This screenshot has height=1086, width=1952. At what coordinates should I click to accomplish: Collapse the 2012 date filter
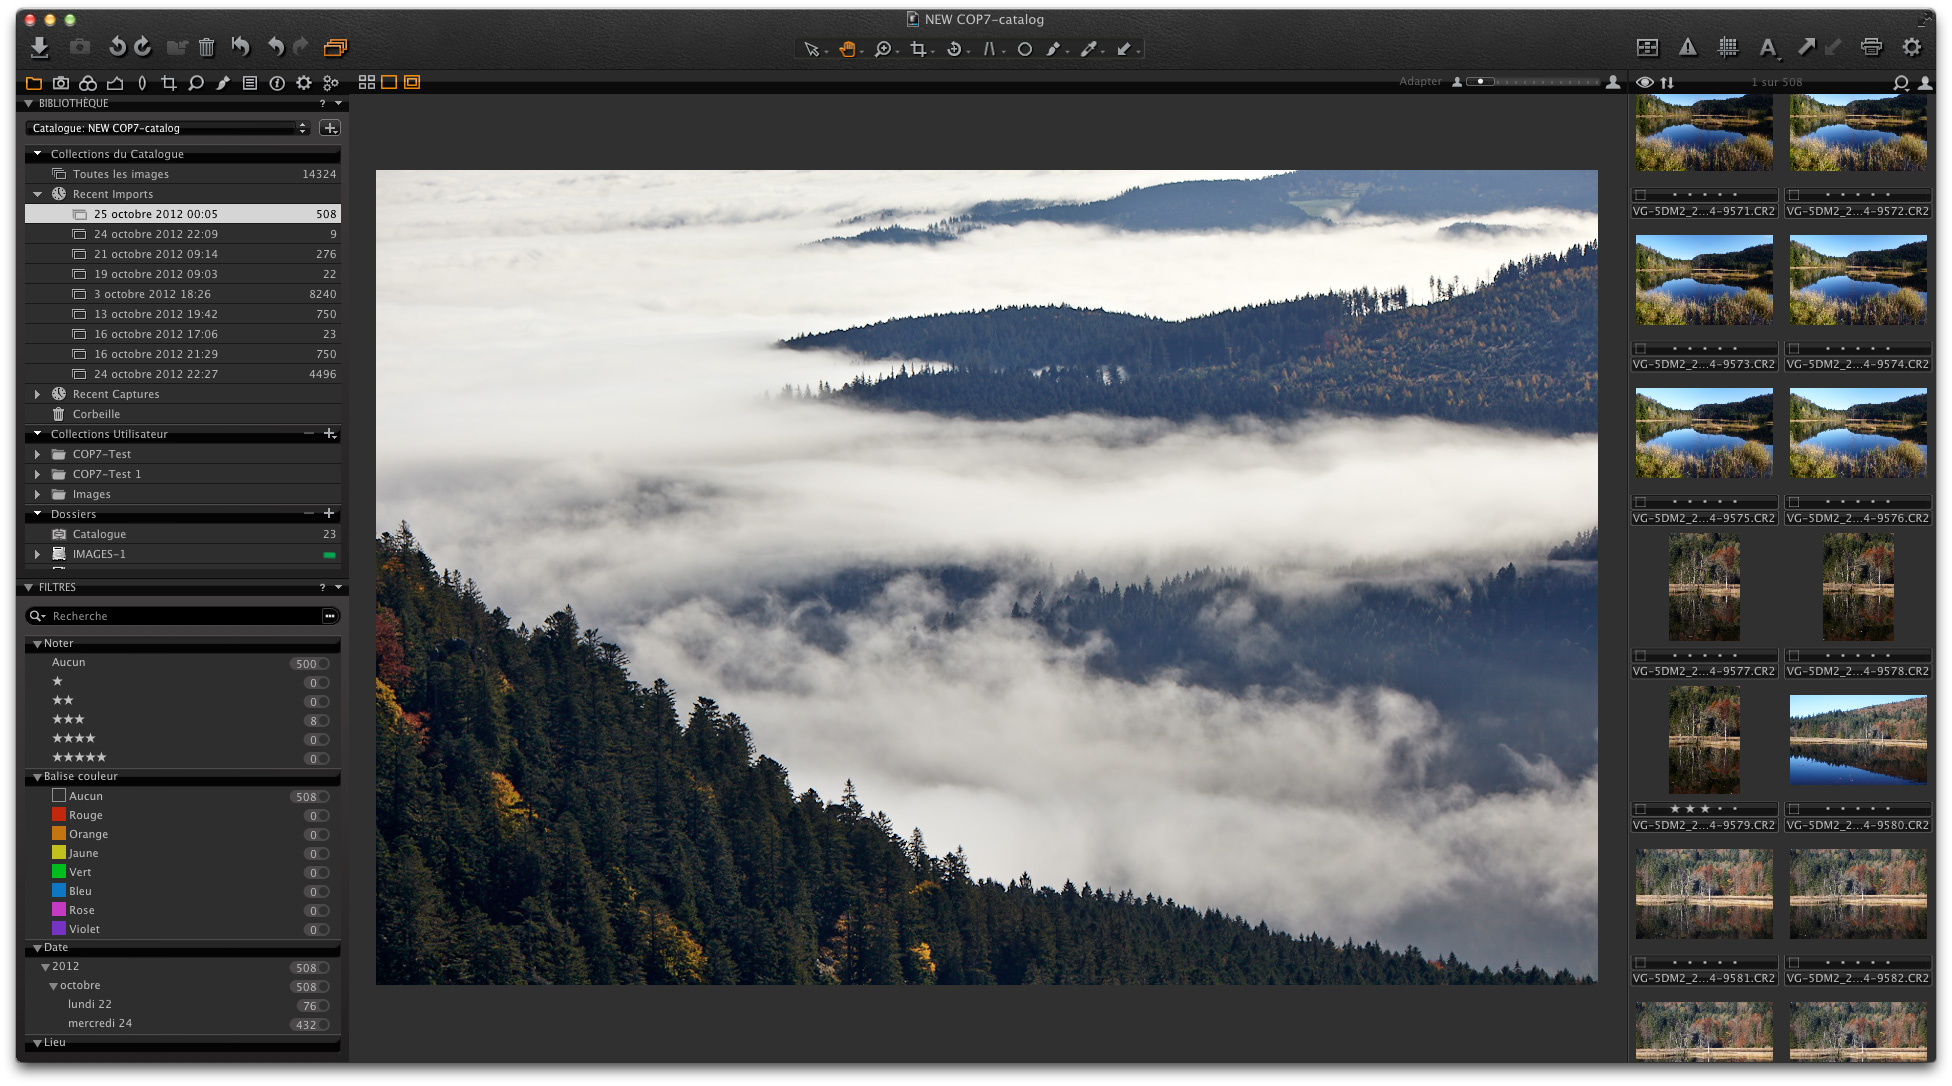coord(45,967)
